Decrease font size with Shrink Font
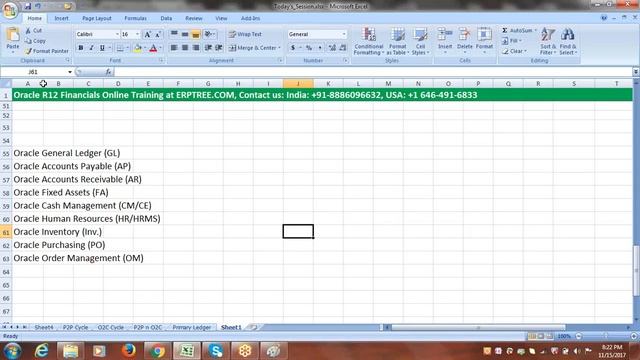This screenshot has width=640, height=360. [x=158, y=34]
